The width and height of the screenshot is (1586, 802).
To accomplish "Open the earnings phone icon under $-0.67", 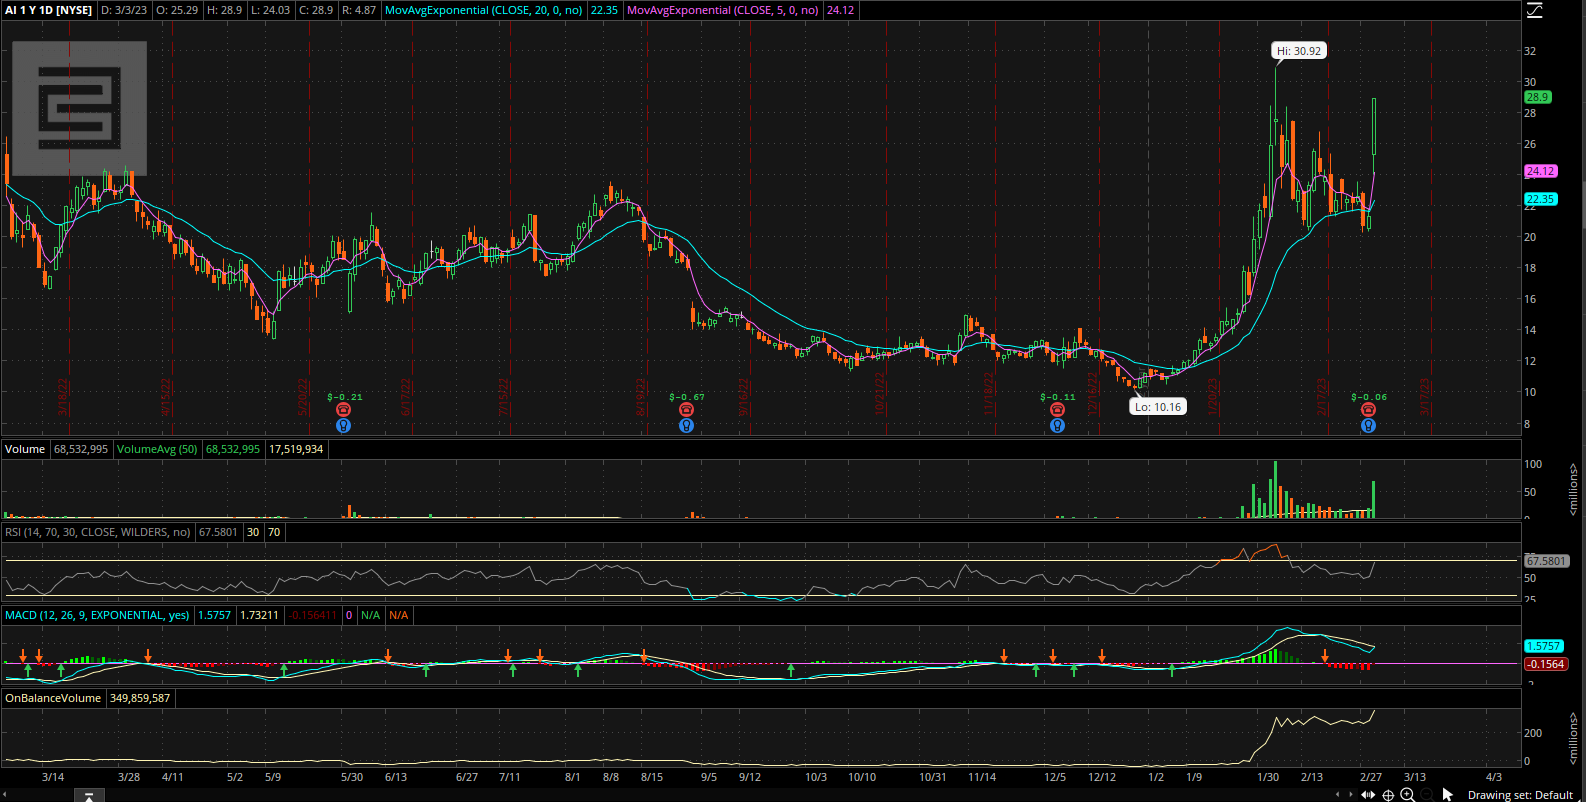I will coord(686,410).
